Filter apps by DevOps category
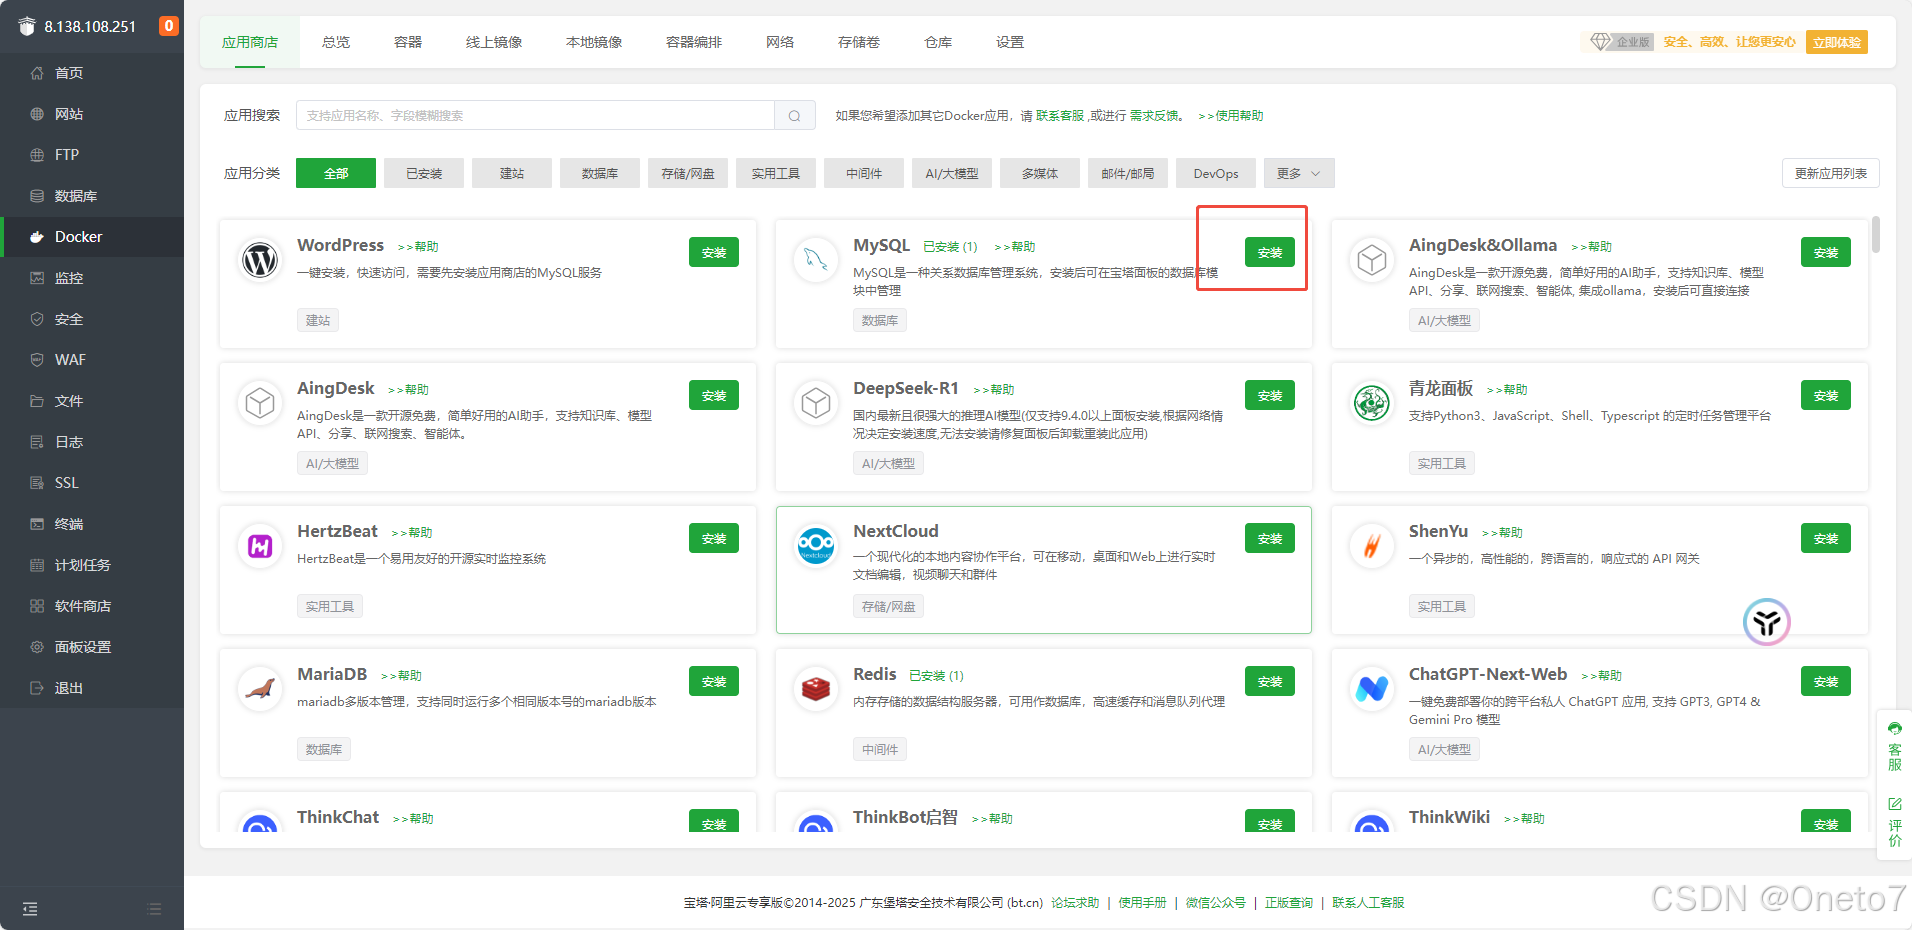The height and width of the screenshot is (930, 1912). (x=1216, y=173)
